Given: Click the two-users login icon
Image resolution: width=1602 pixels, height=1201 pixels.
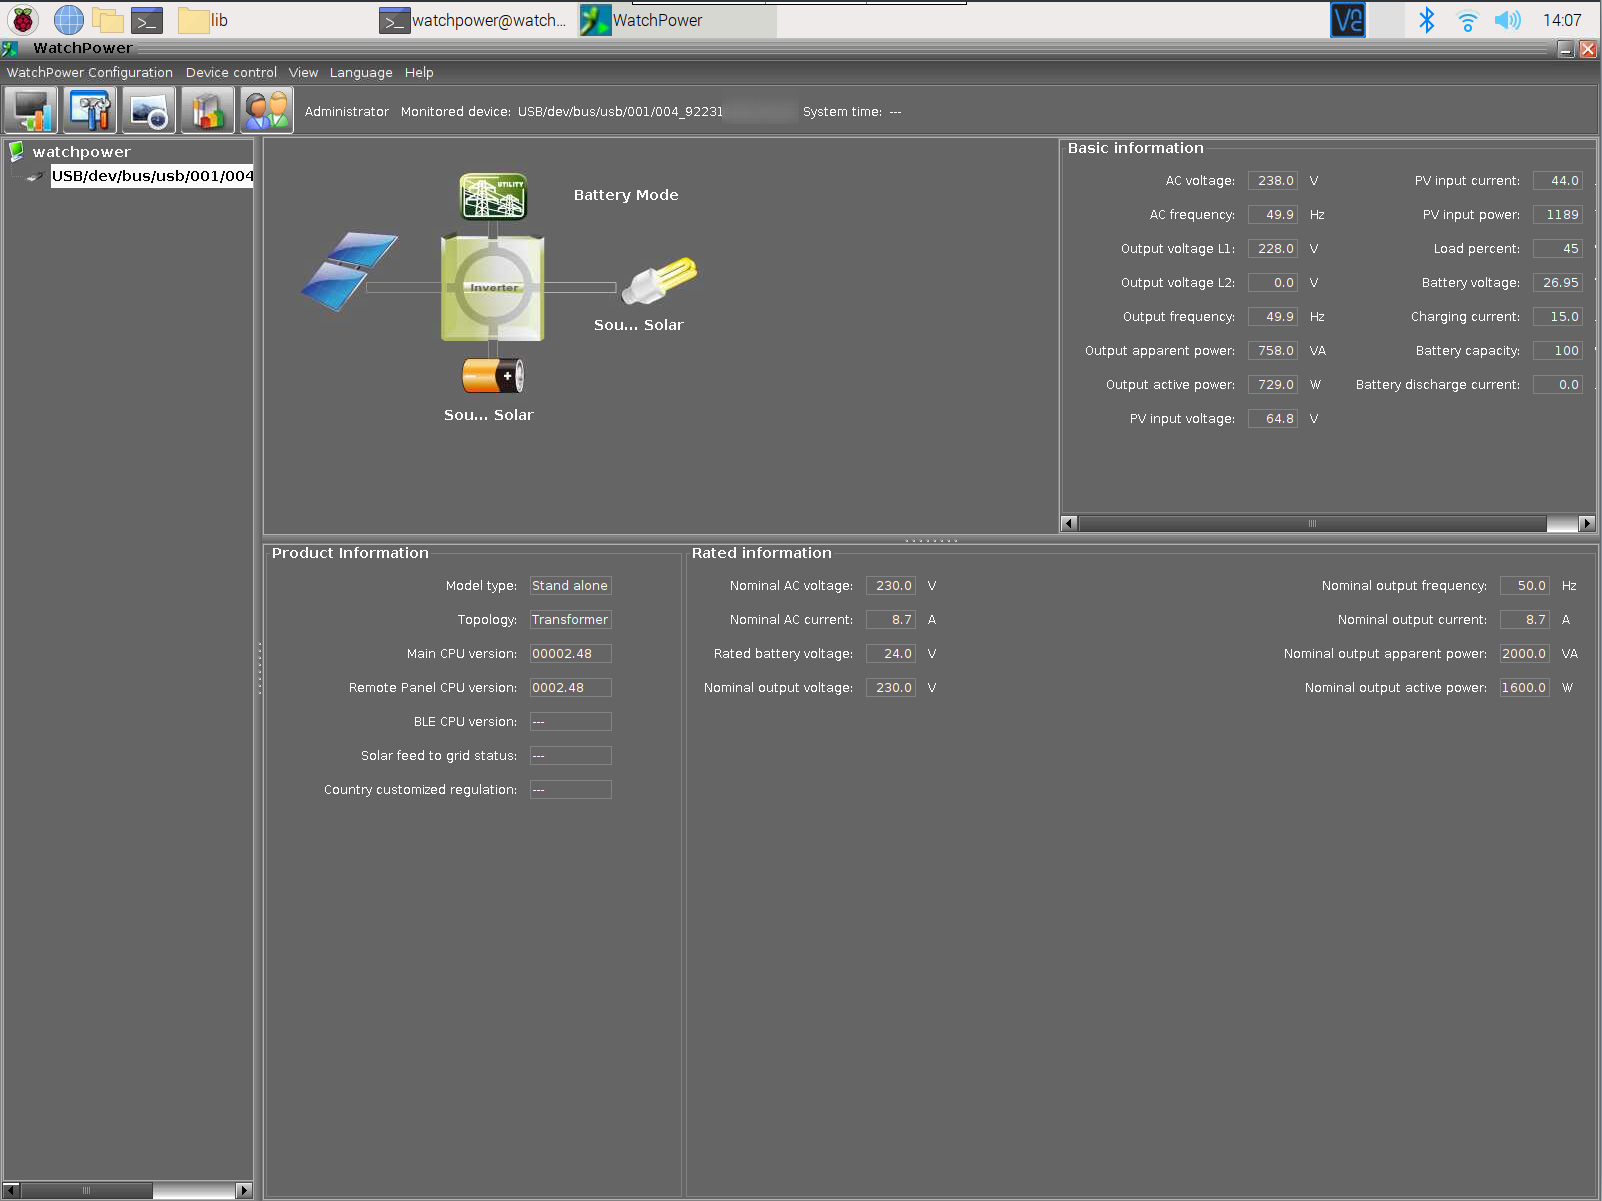Looking at the screenshot, I should pyautogui.click(x=267, y=110).
